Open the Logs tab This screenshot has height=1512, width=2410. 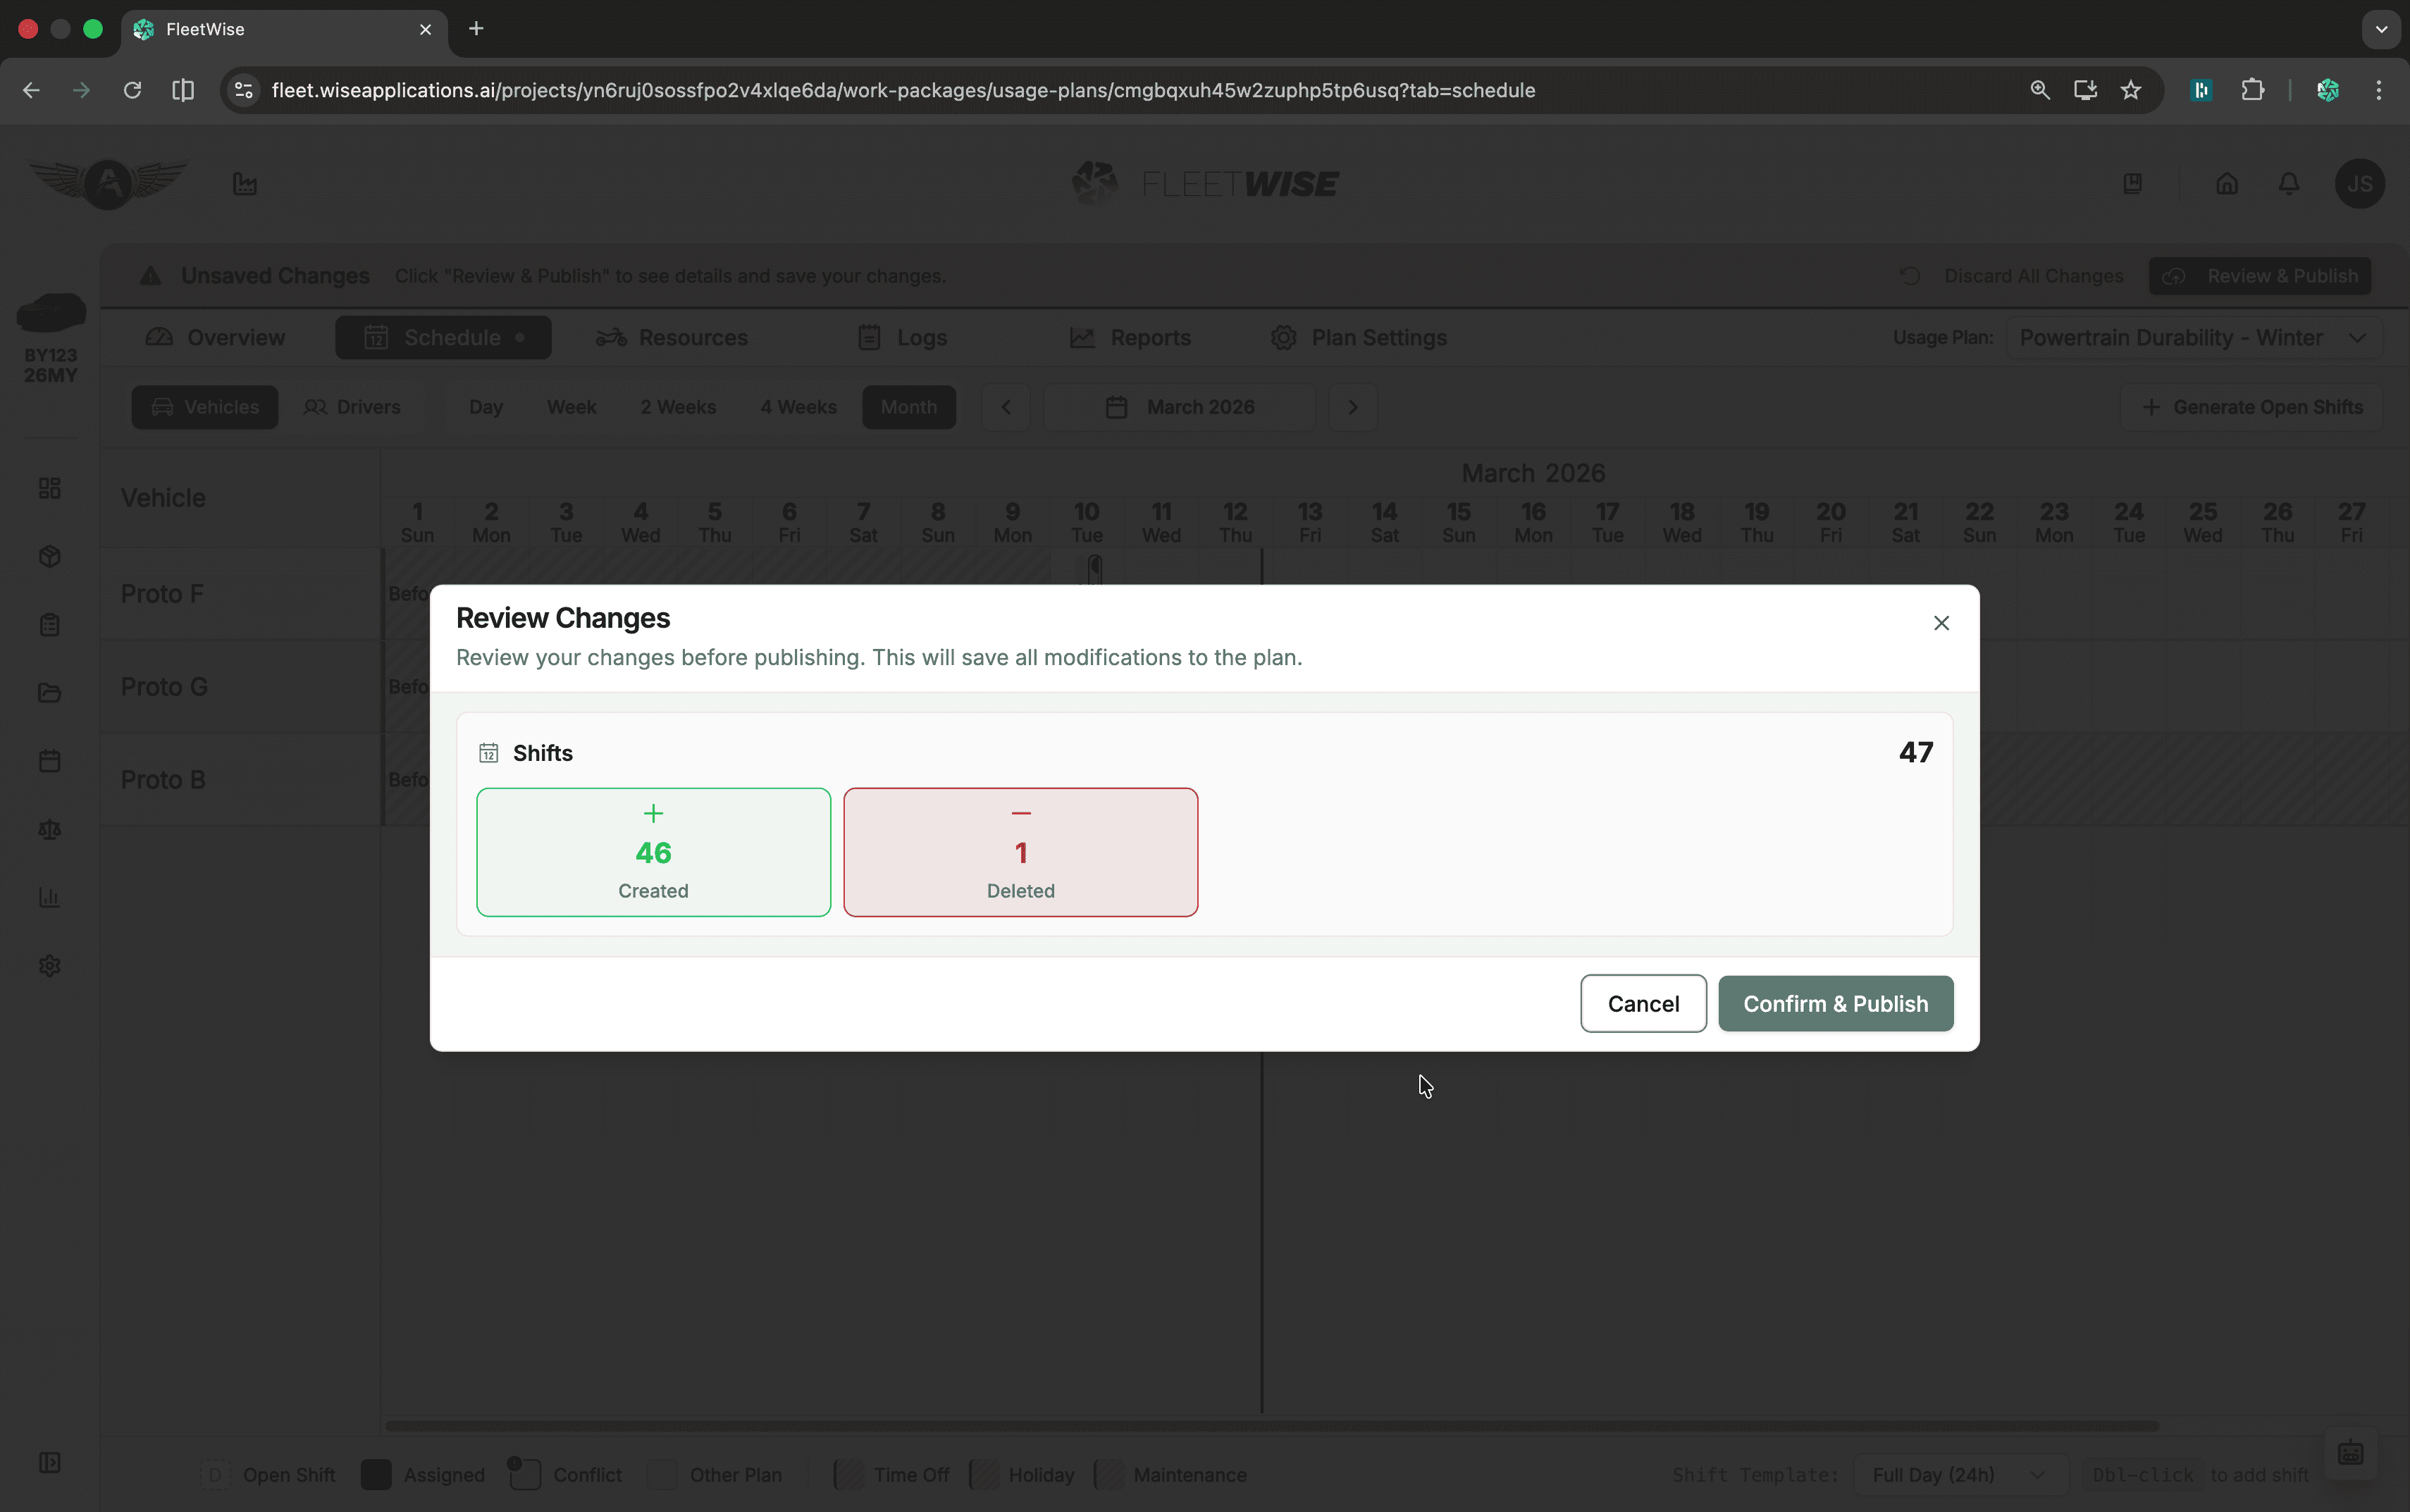coord(902,338)
